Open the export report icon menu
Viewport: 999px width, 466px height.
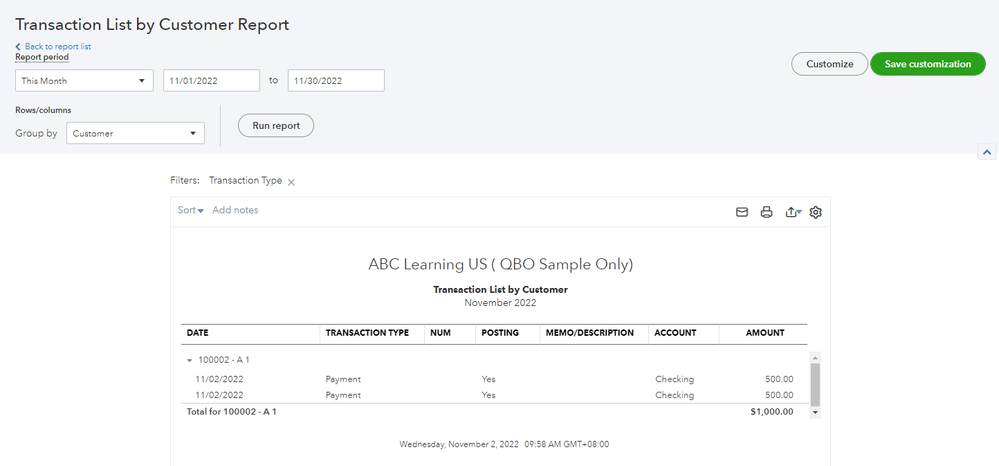tap(793, 212)
